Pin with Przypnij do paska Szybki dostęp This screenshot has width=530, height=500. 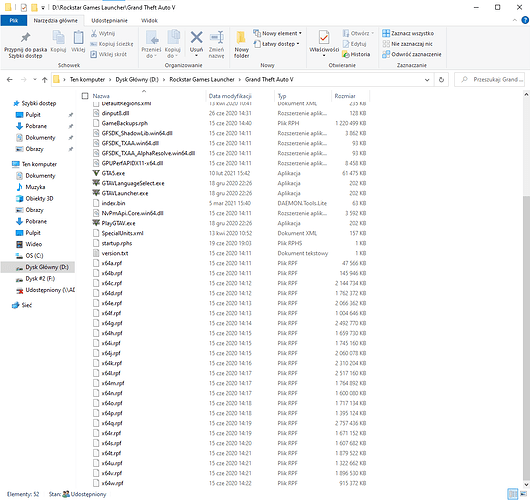pyautogui.click(x=25, y=45)
